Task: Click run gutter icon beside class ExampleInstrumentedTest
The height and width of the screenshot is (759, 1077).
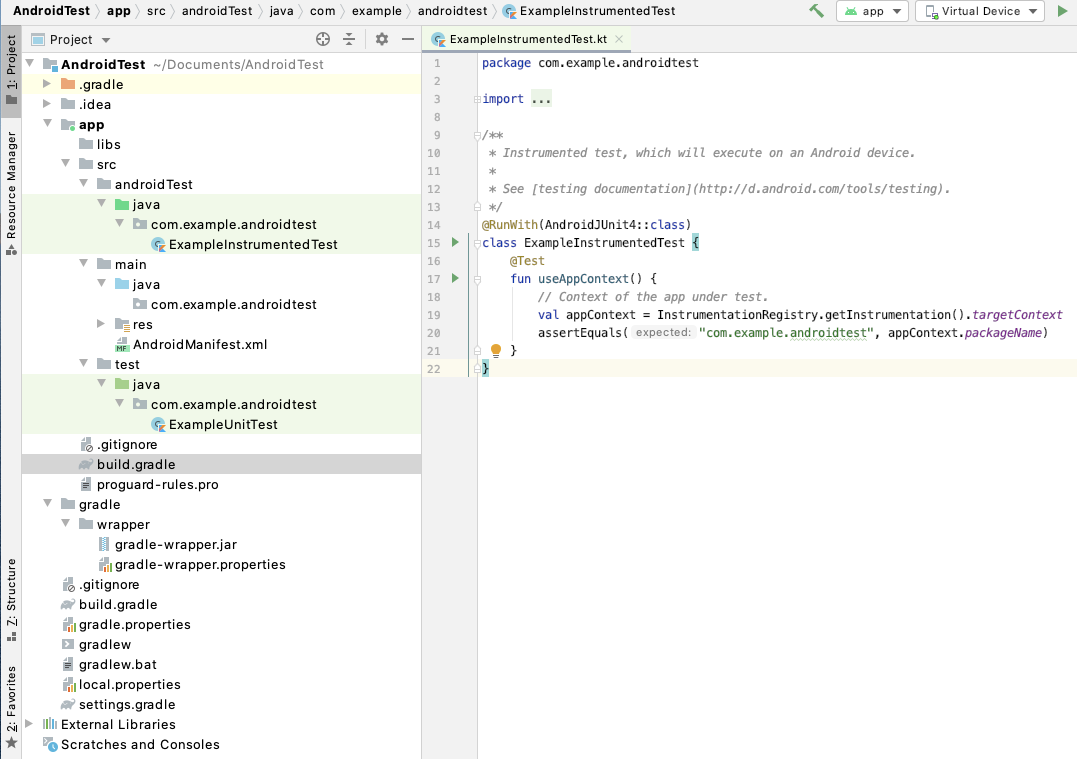Action: tap(455, 243)
